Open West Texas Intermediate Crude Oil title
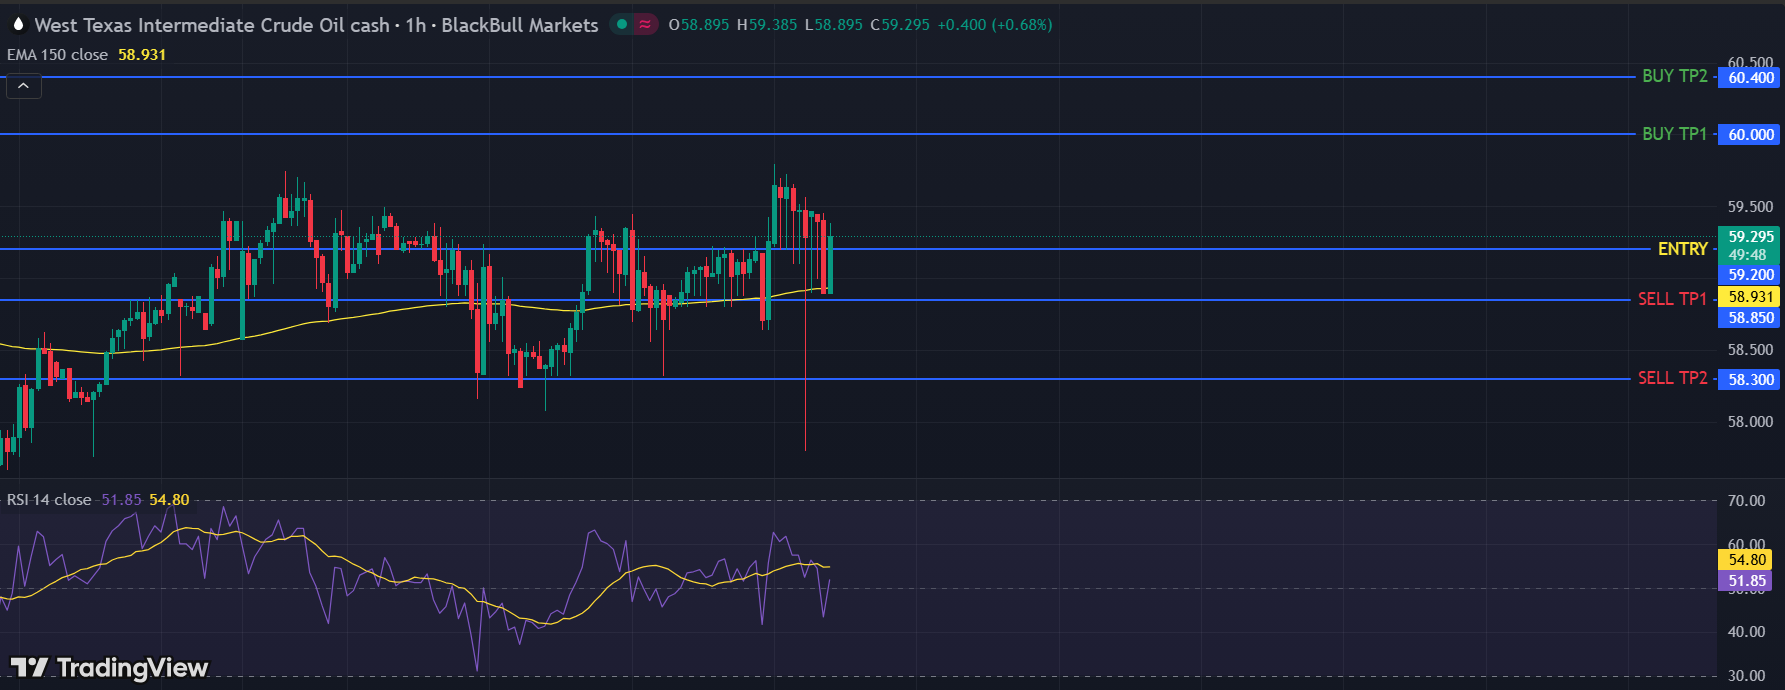Image resolution: width=1785 pixels, height=690 pixels. click(212, 25)
